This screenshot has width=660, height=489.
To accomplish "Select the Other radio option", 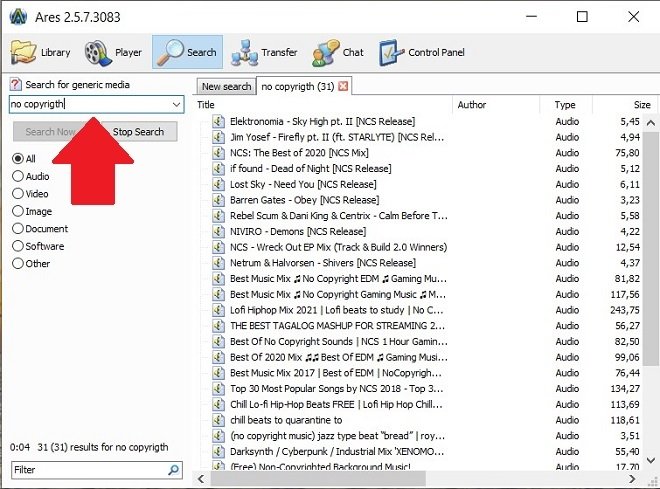I will coord(18,263).
